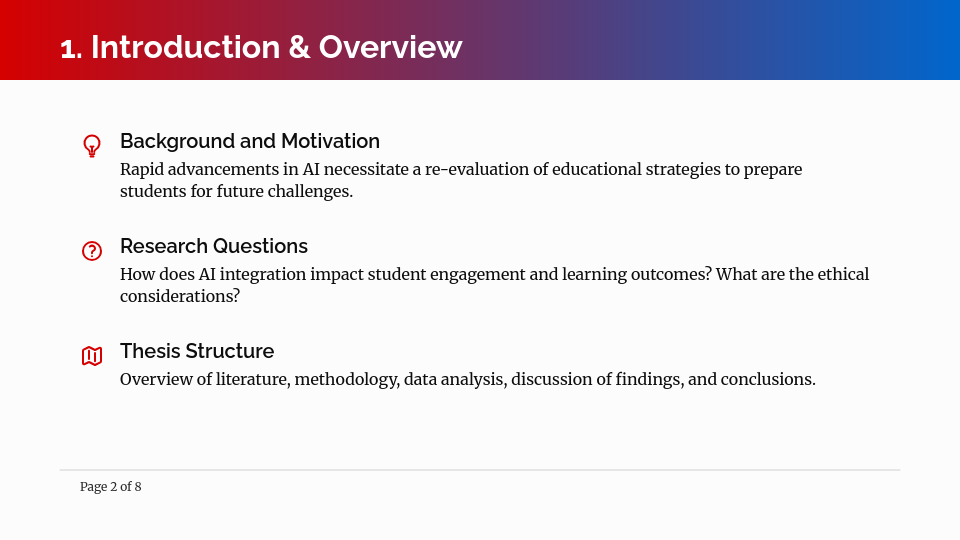960x540 pixels.
Task: Click the line 'students for future challenges.'
Action: point(236,191)
